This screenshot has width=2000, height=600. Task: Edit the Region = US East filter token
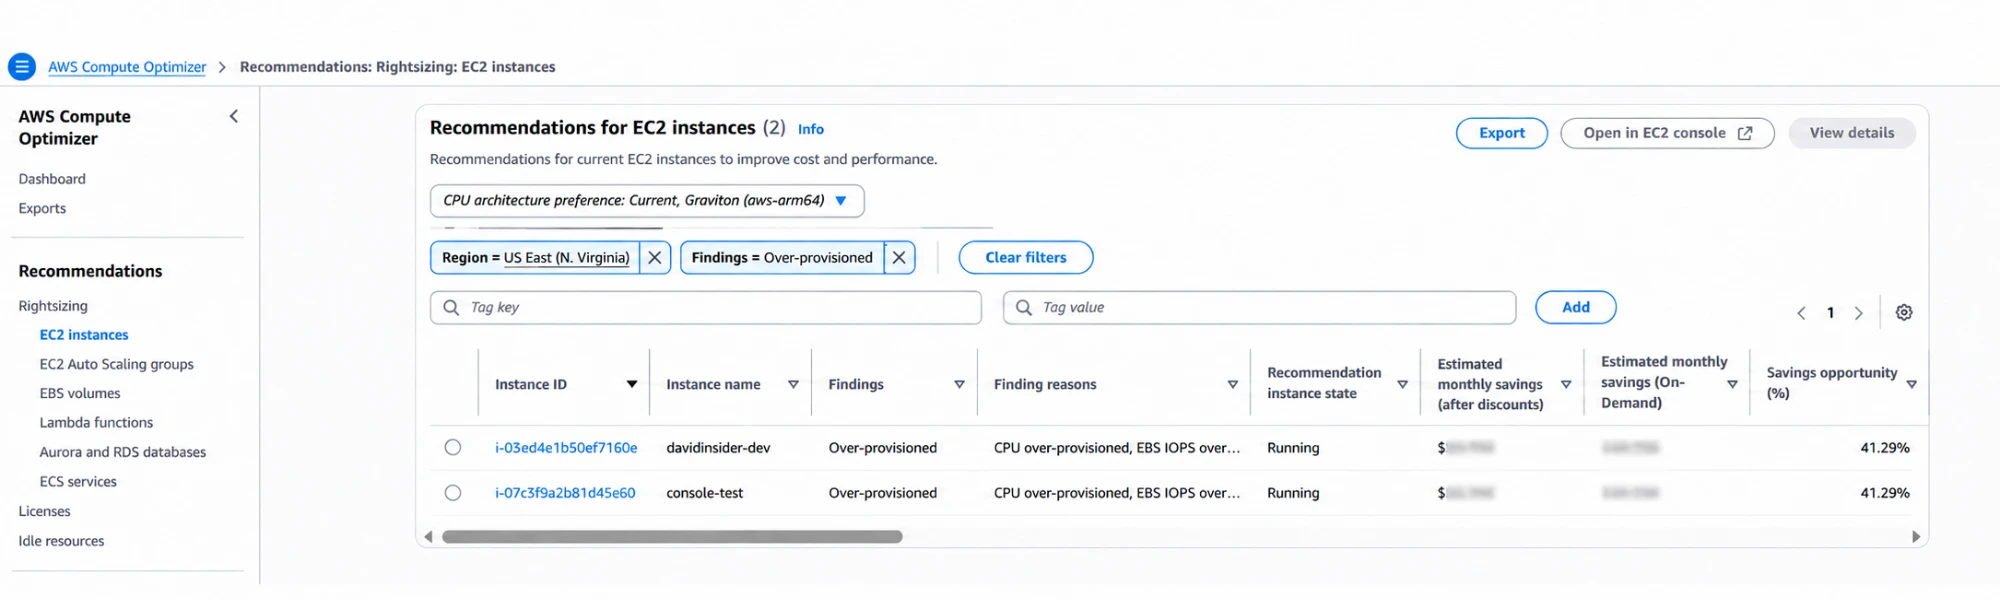pyautogui.click(x=536, y=257)
